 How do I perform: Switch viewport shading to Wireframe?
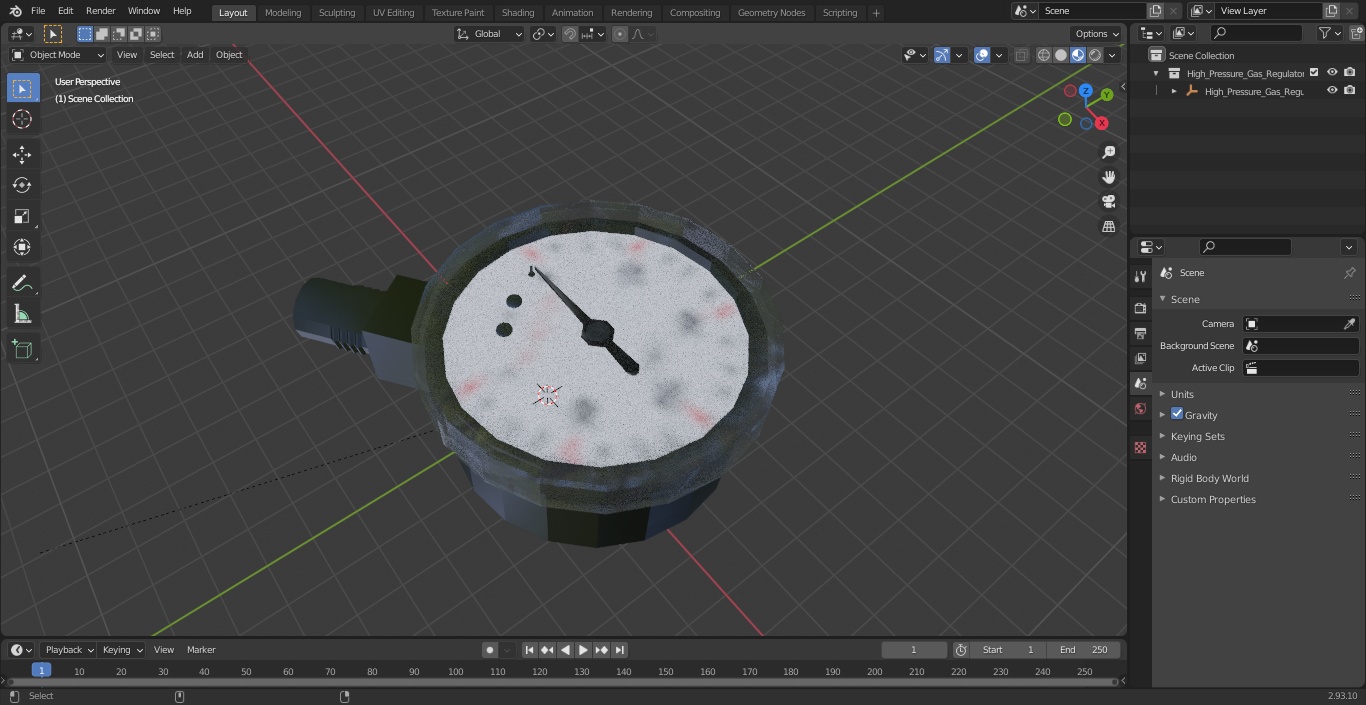(1044, 55)
